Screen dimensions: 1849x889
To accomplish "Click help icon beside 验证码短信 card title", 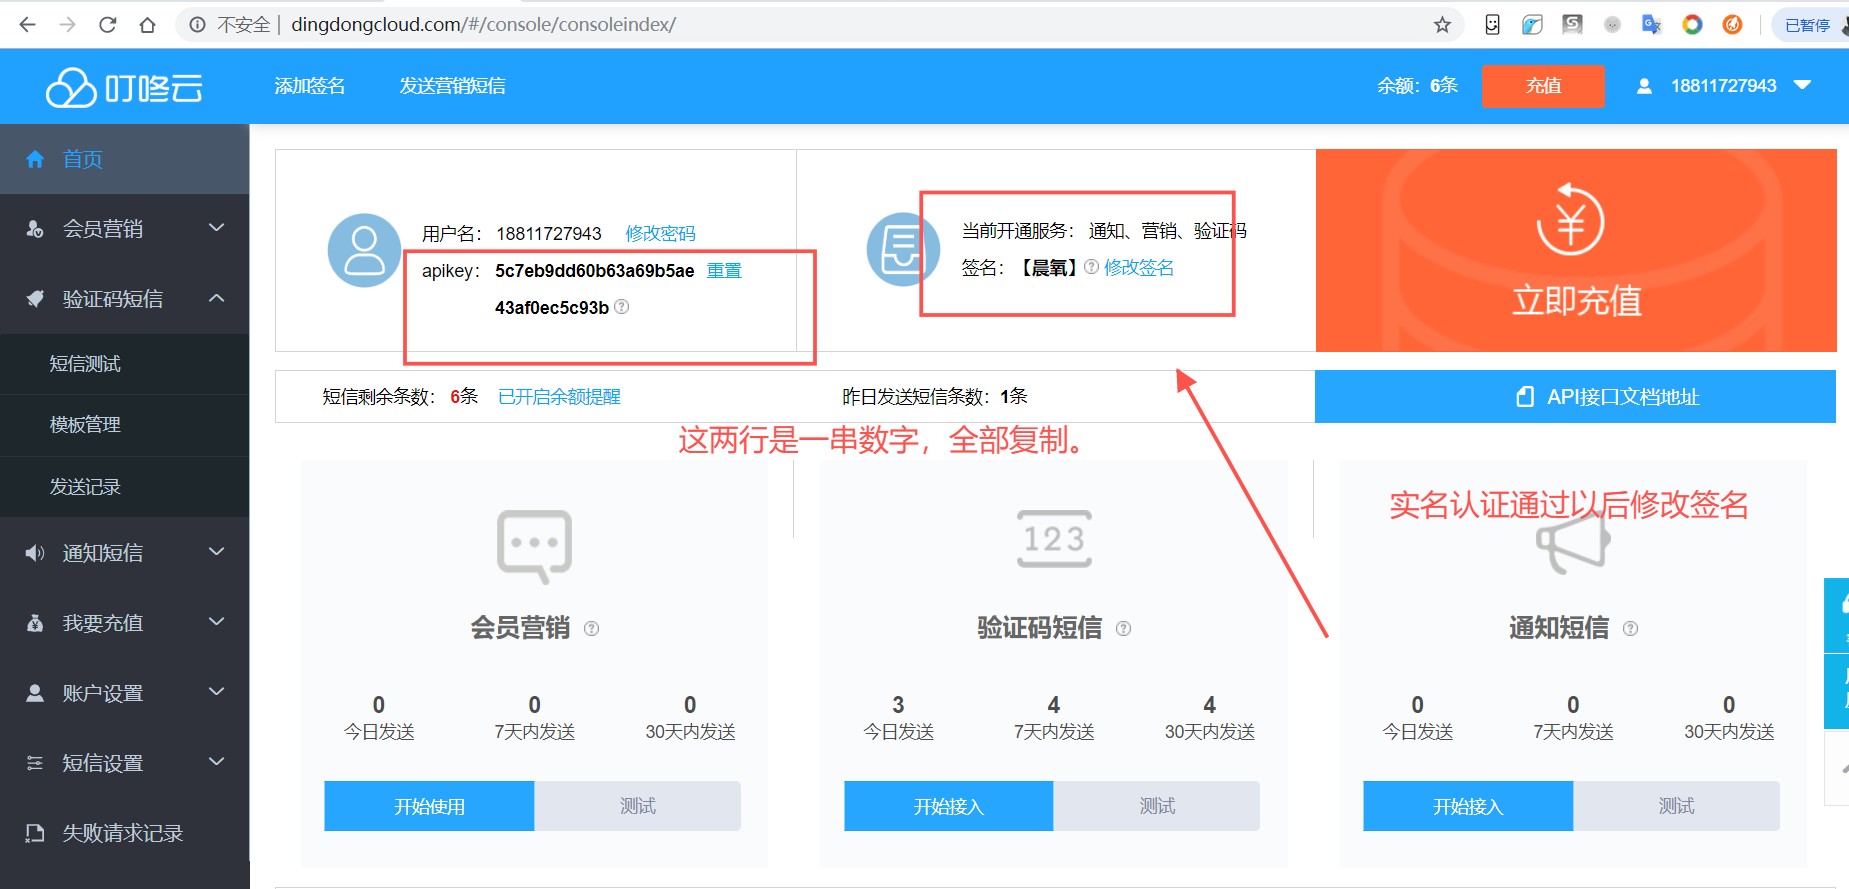I will (x=1123, y=629).
